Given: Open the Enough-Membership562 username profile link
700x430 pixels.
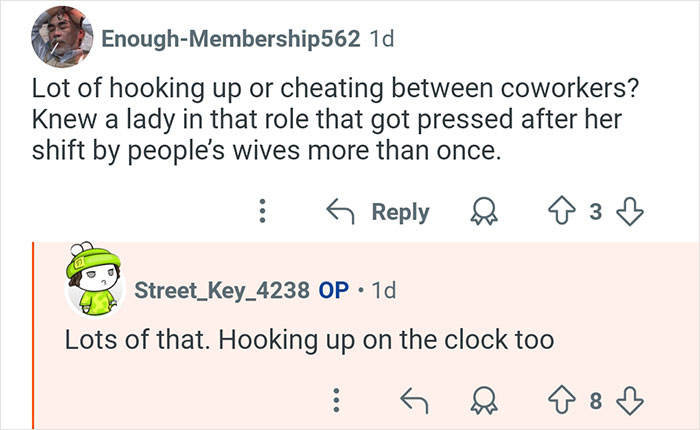Looking at the screenshot, I should tap(231, 39).
